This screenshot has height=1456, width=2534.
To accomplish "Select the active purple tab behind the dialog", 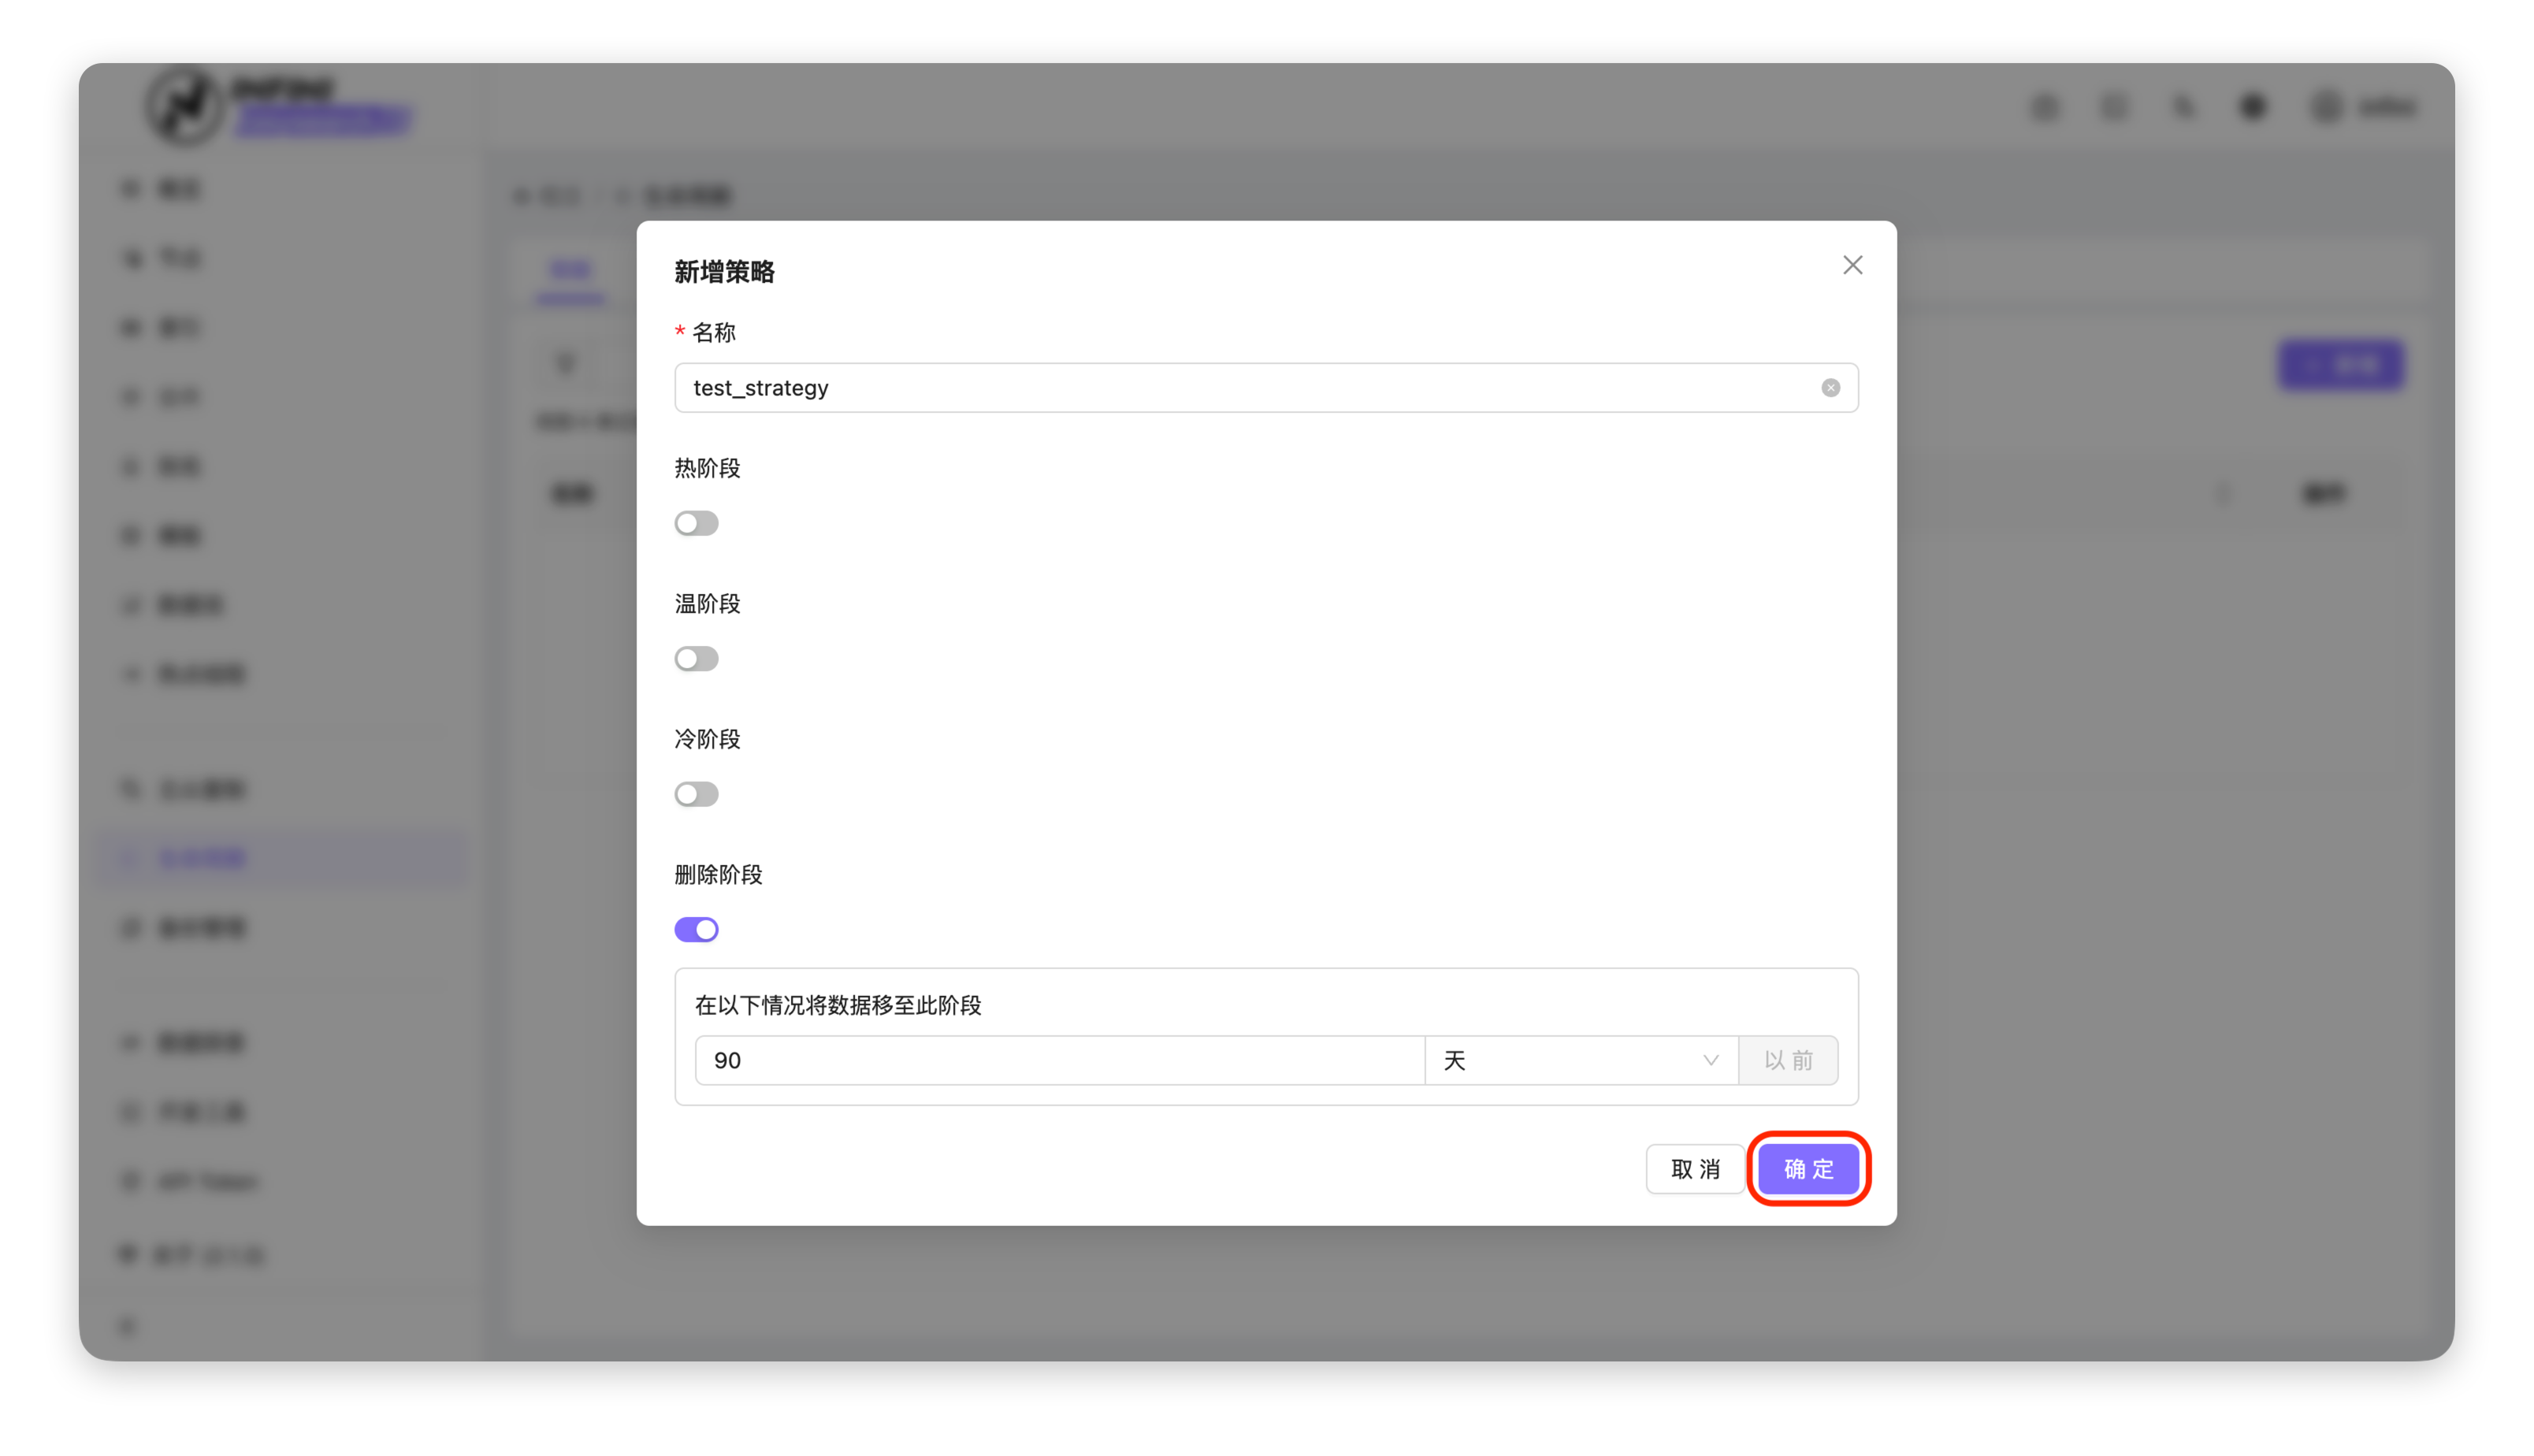I will [571, 270].
